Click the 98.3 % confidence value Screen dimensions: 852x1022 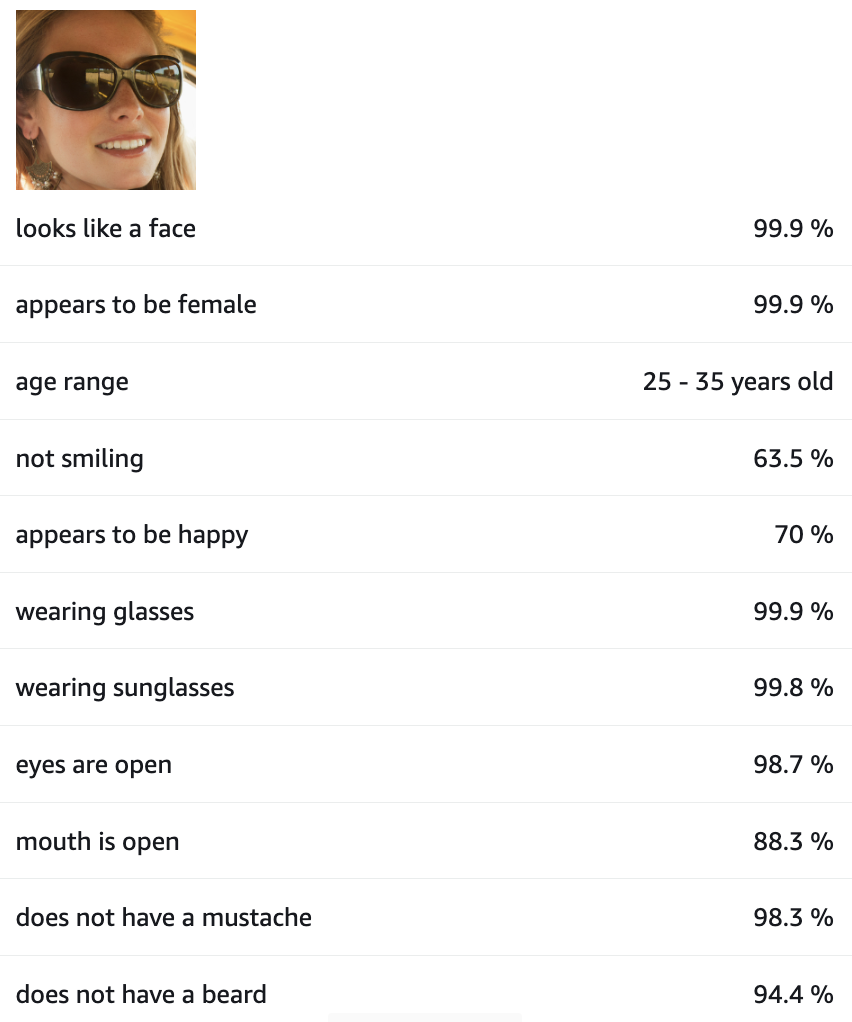[793, 918]
